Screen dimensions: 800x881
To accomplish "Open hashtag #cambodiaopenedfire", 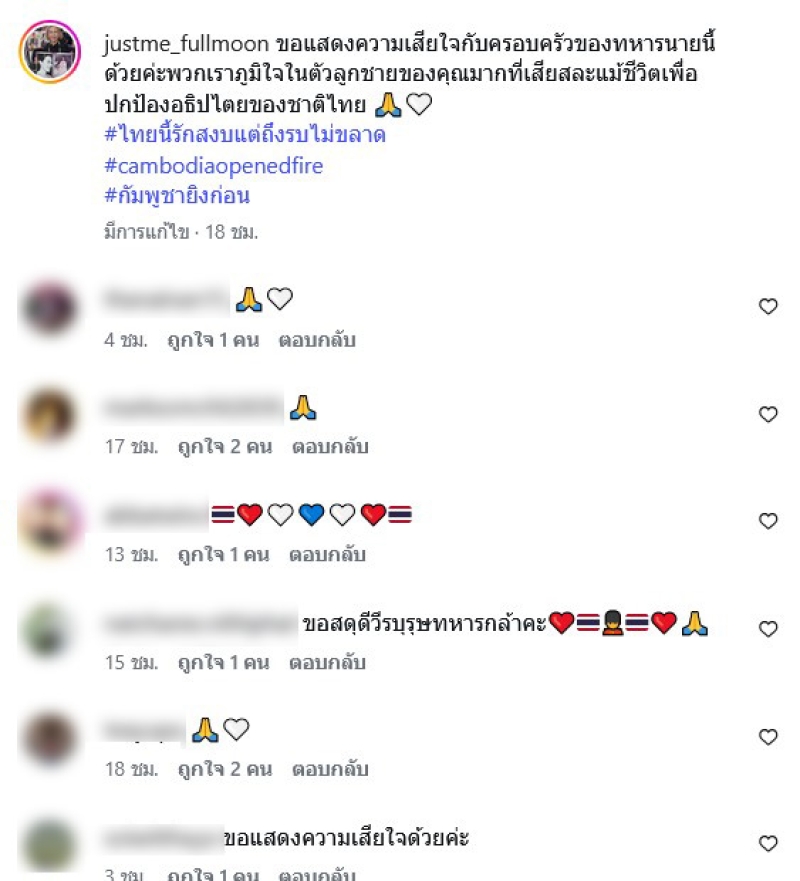I will coord(213,166).
